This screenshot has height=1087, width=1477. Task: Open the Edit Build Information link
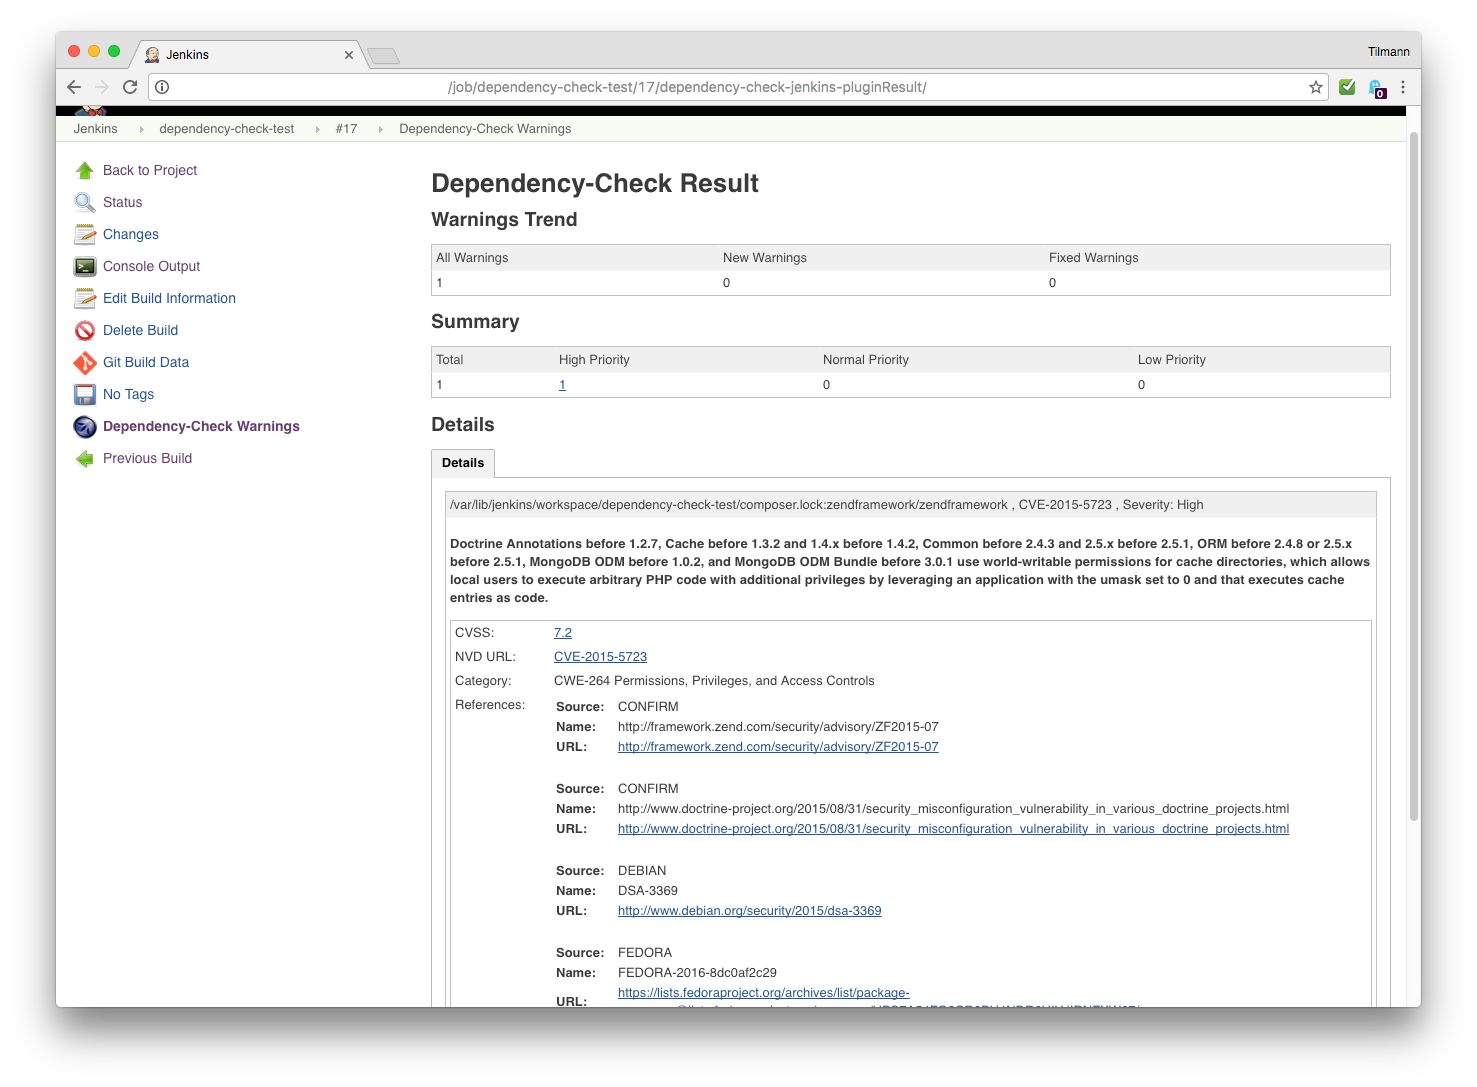(169, 298)
